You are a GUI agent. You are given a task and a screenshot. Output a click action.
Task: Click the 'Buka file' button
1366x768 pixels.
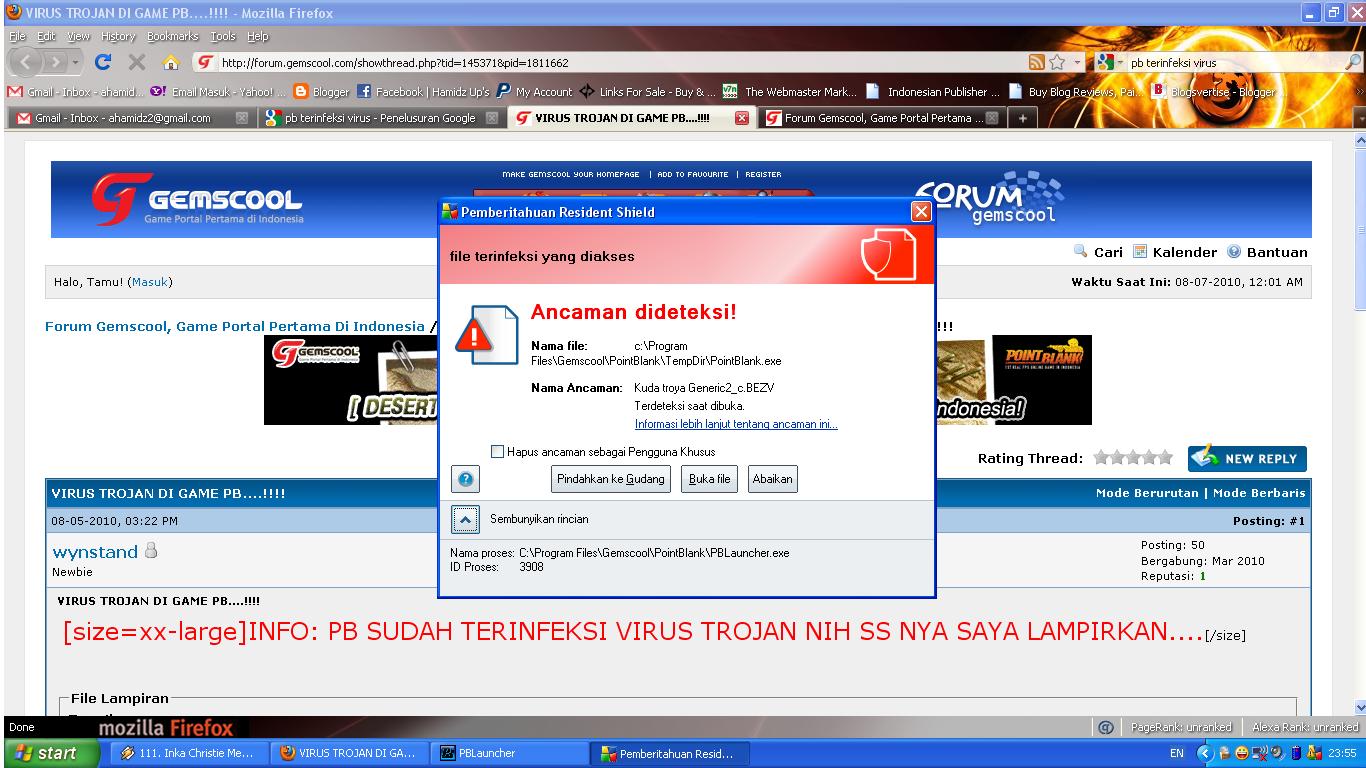709,479
